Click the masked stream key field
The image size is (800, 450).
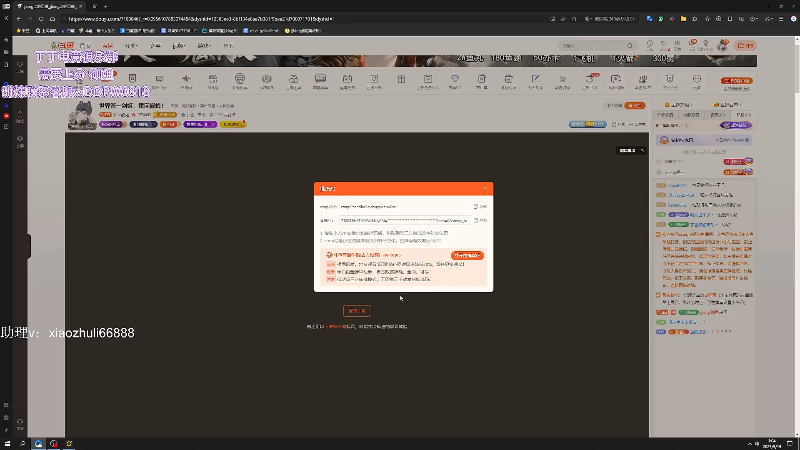coord(405,220)
